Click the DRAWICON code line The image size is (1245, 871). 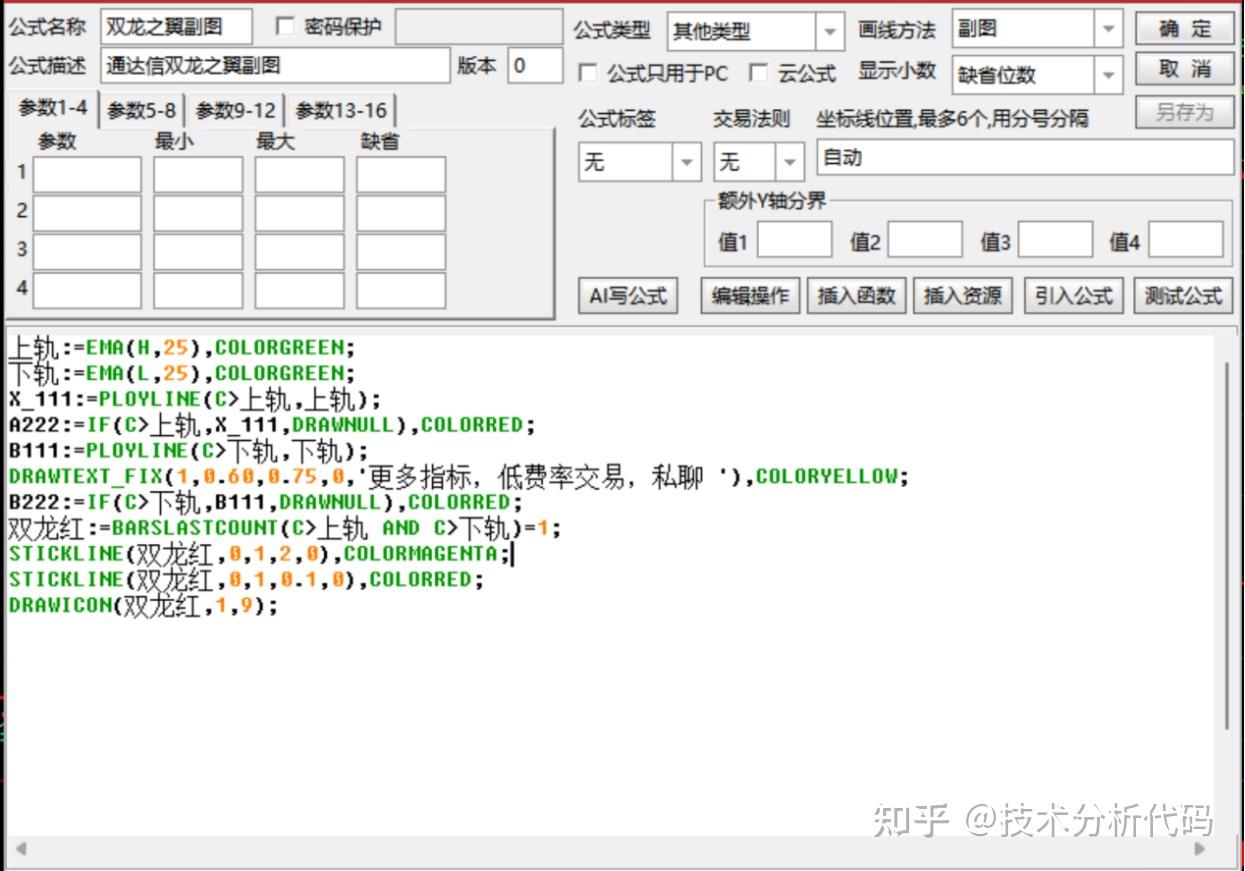click(x=143, y=606)
